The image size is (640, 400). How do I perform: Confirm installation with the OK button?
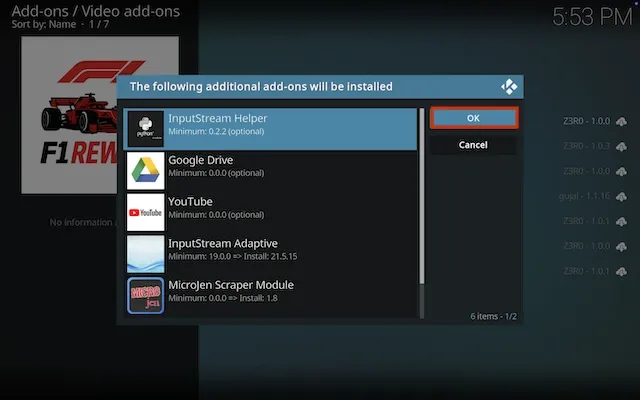474,118
